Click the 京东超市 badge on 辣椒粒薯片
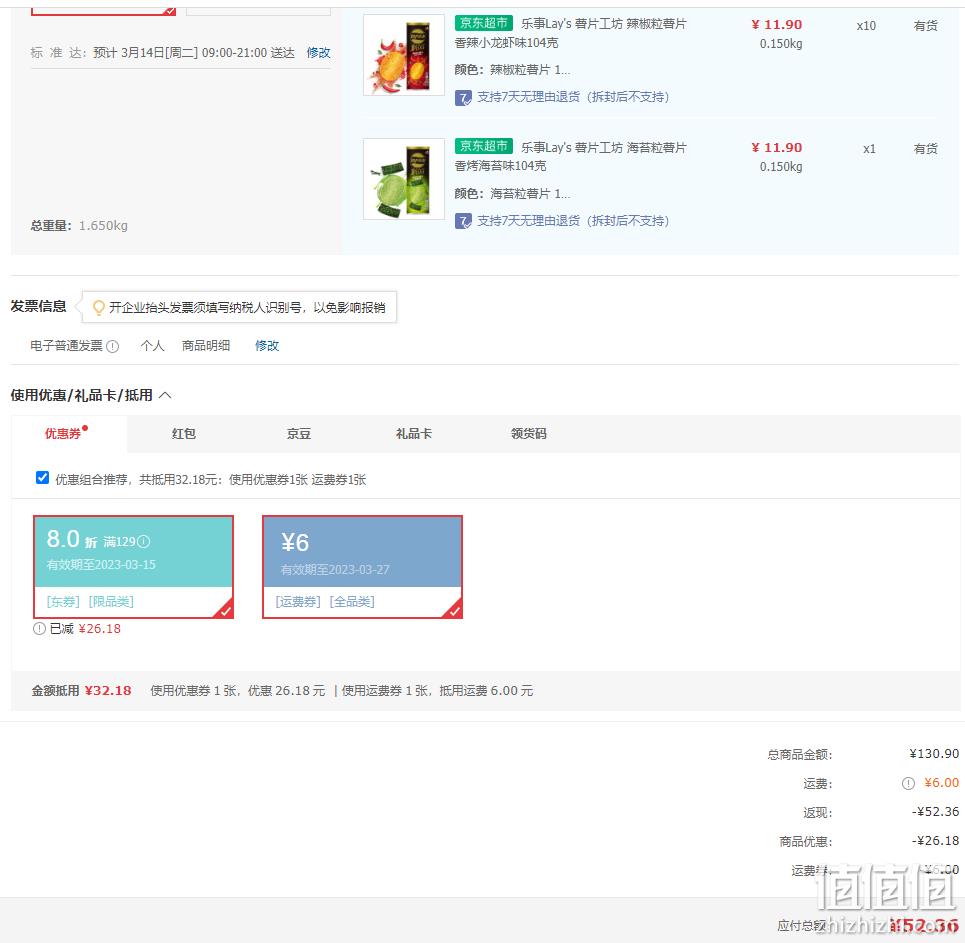 click(x=484, y=23)
